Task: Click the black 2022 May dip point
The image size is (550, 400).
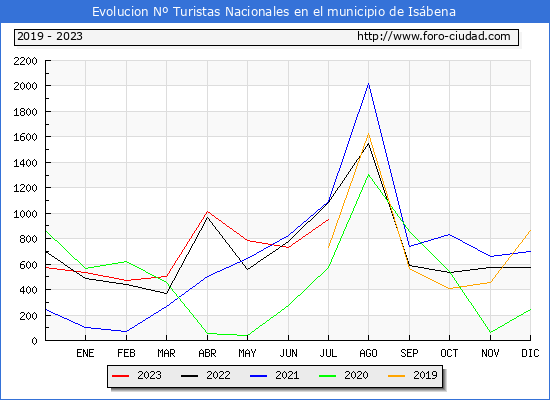Action: click(247, 269)
